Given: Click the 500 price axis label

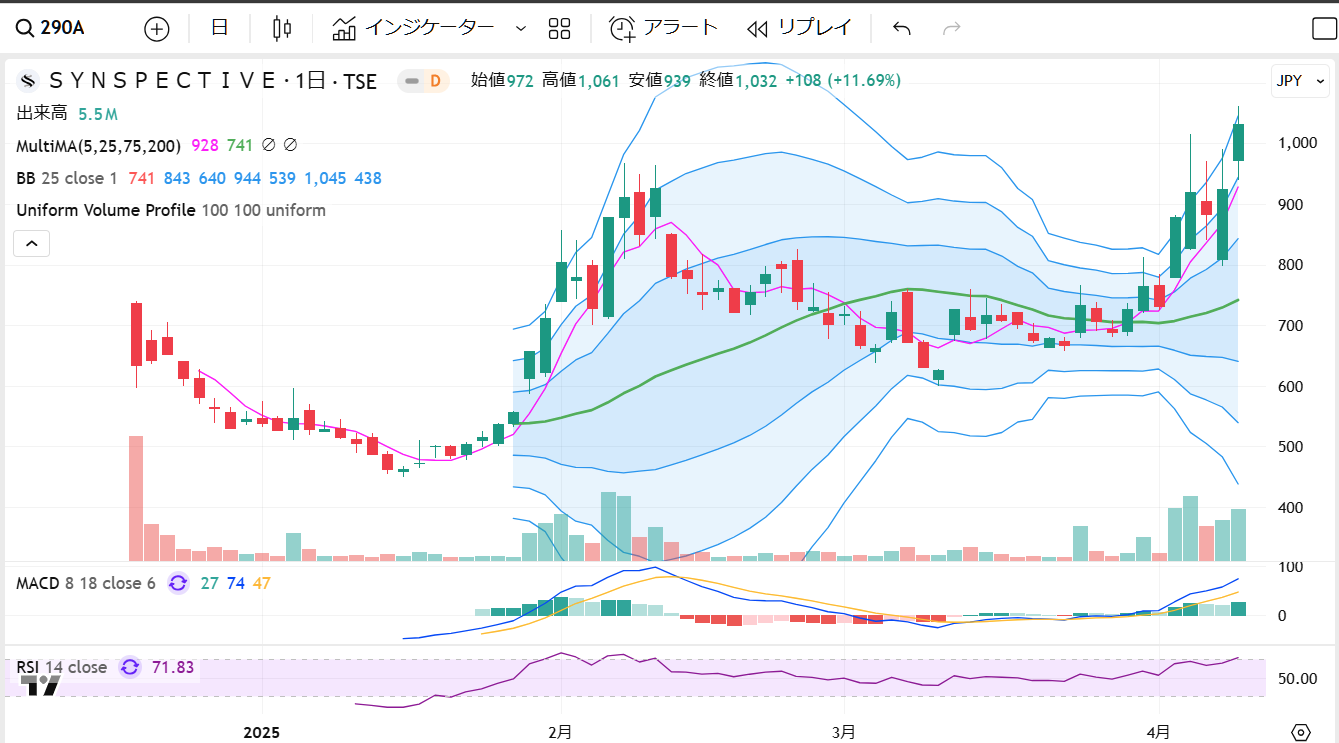Looking at the screenshot, I should [x=1290, y=447].
